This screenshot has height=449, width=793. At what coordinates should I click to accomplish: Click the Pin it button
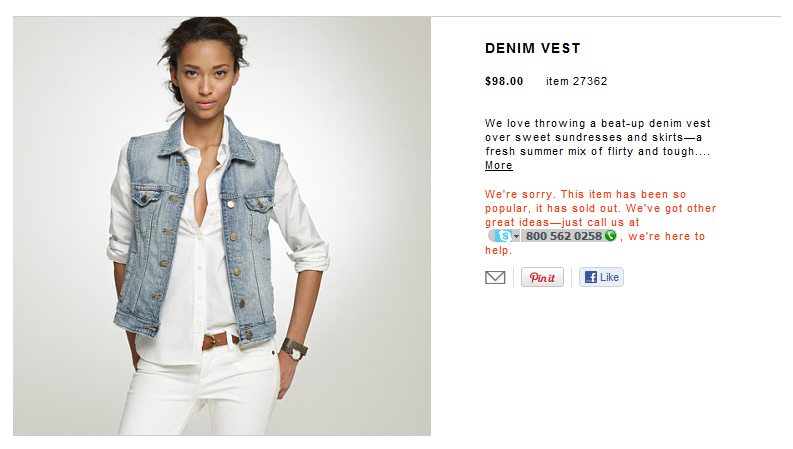[x=542, y=277]
